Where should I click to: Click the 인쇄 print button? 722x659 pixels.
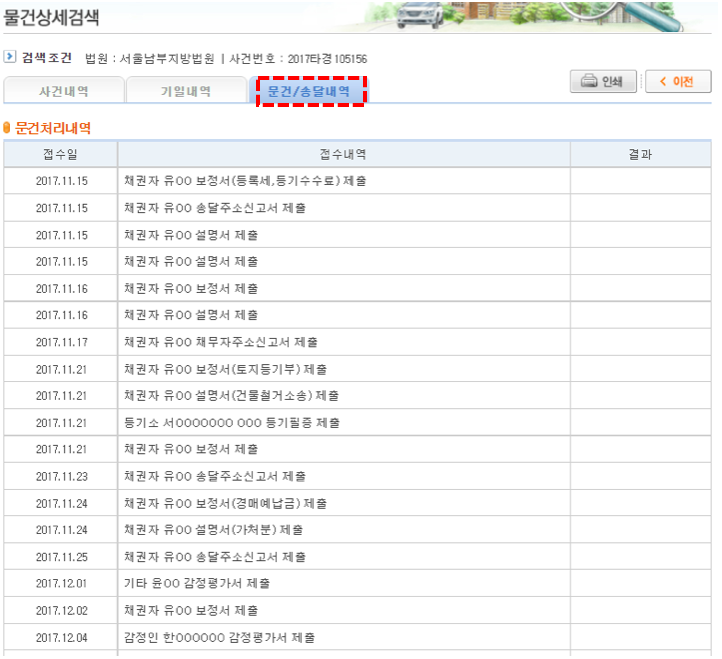[x=603, y=82]
